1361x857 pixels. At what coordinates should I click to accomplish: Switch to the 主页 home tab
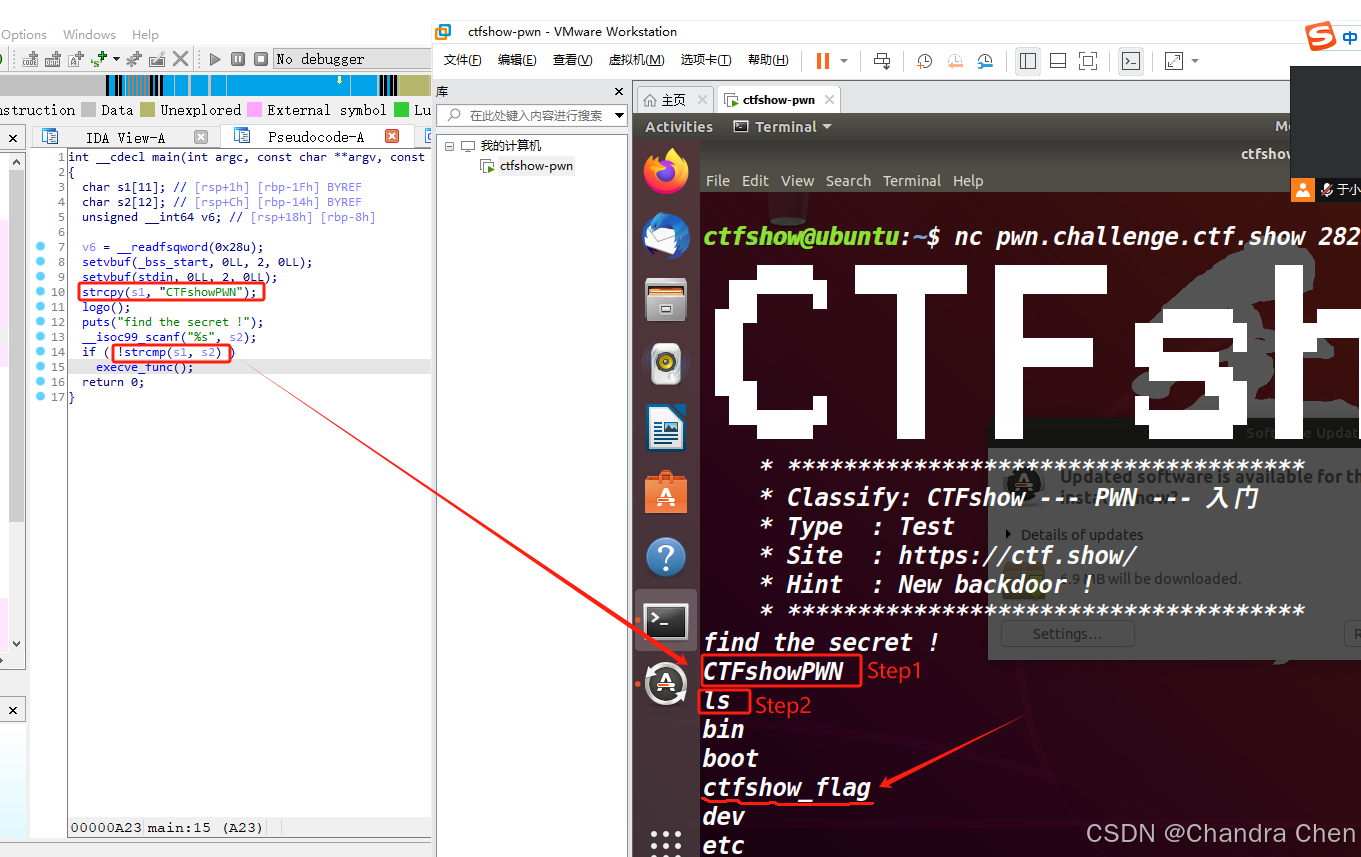674,100
